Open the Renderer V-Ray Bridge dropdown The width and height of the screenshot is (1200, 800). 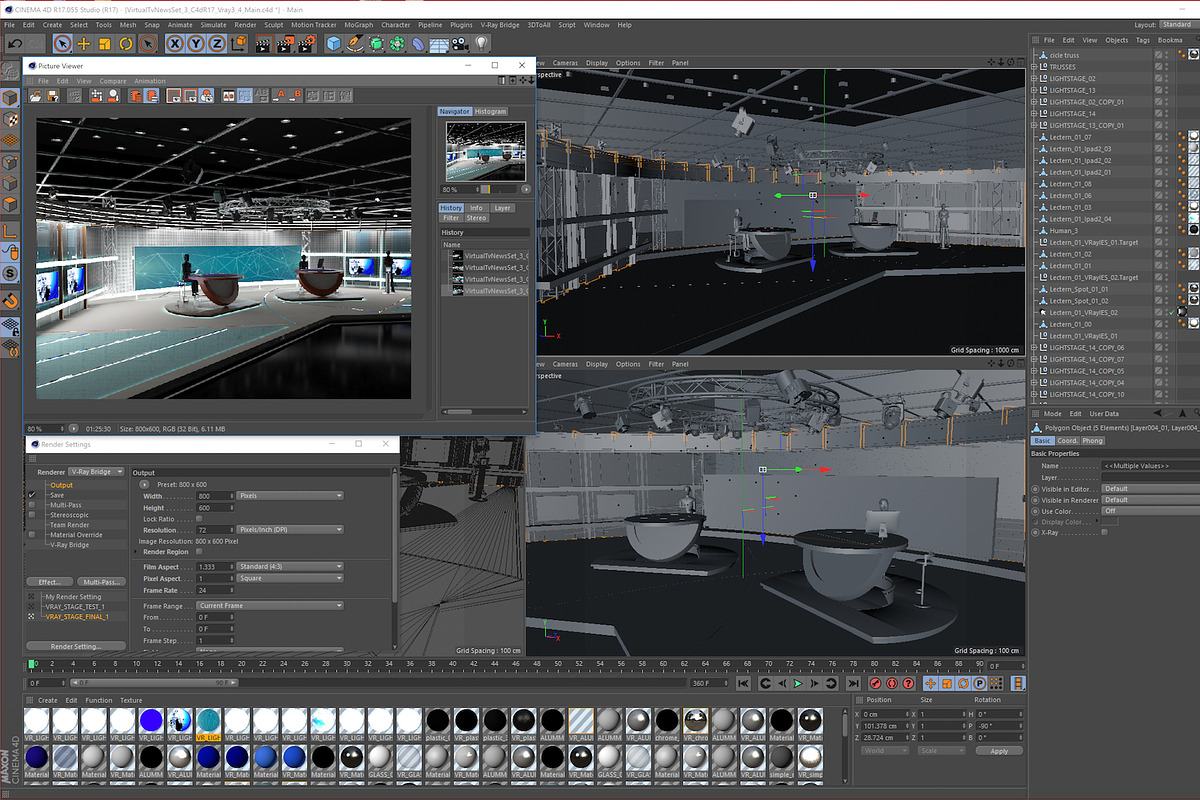96,471
